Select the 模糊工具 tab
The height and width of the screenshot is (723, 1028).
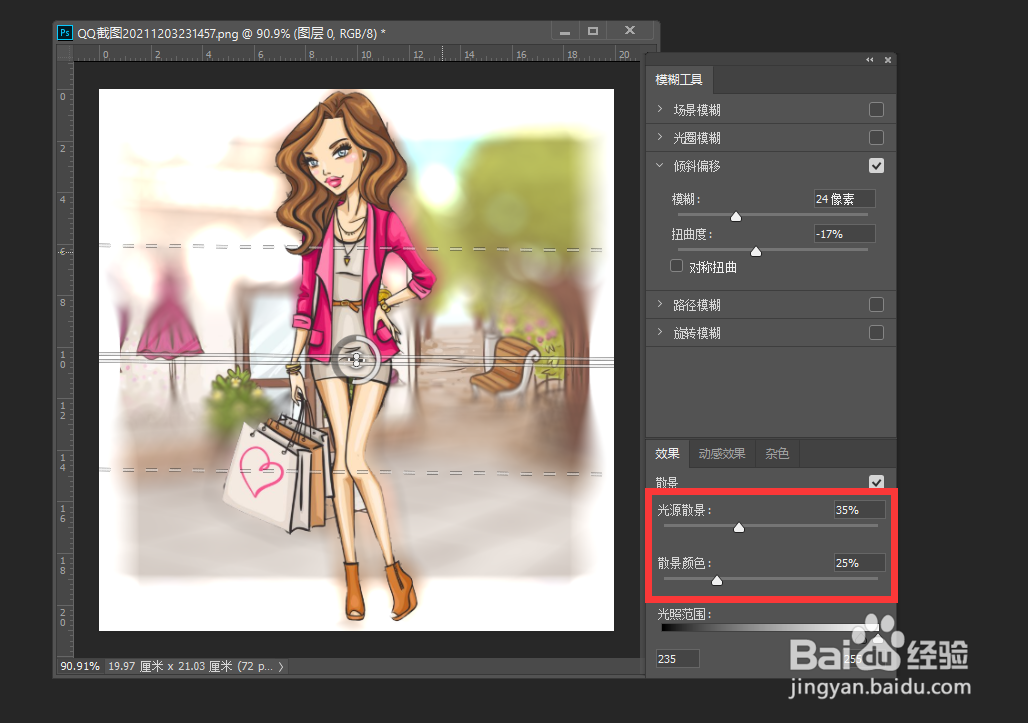679,80
